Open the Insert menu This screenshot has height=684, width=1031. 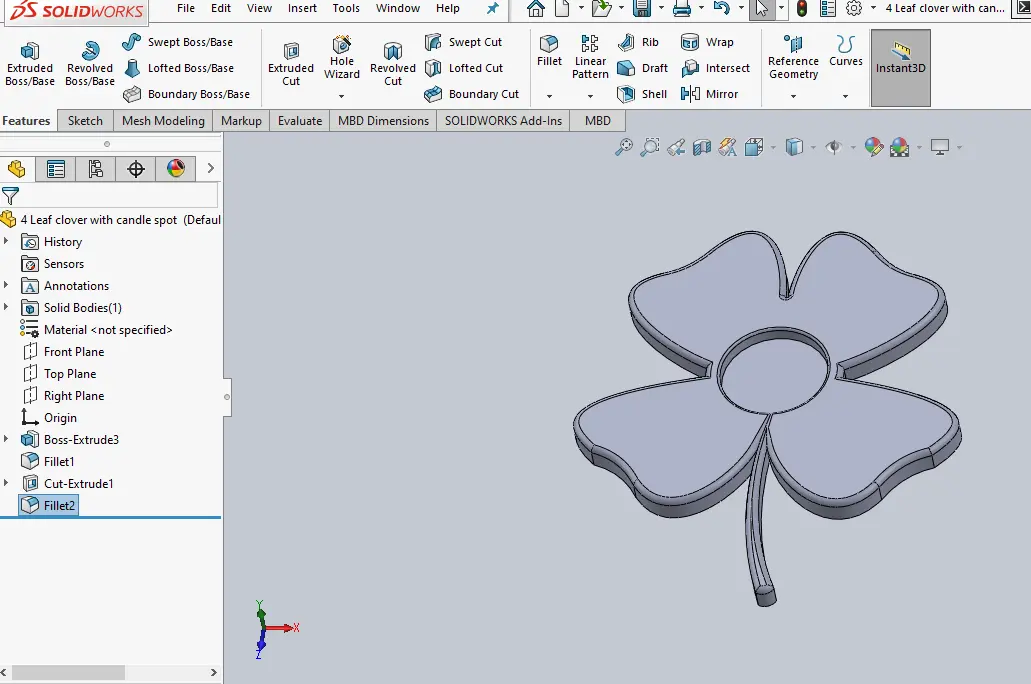pos(302,8)
